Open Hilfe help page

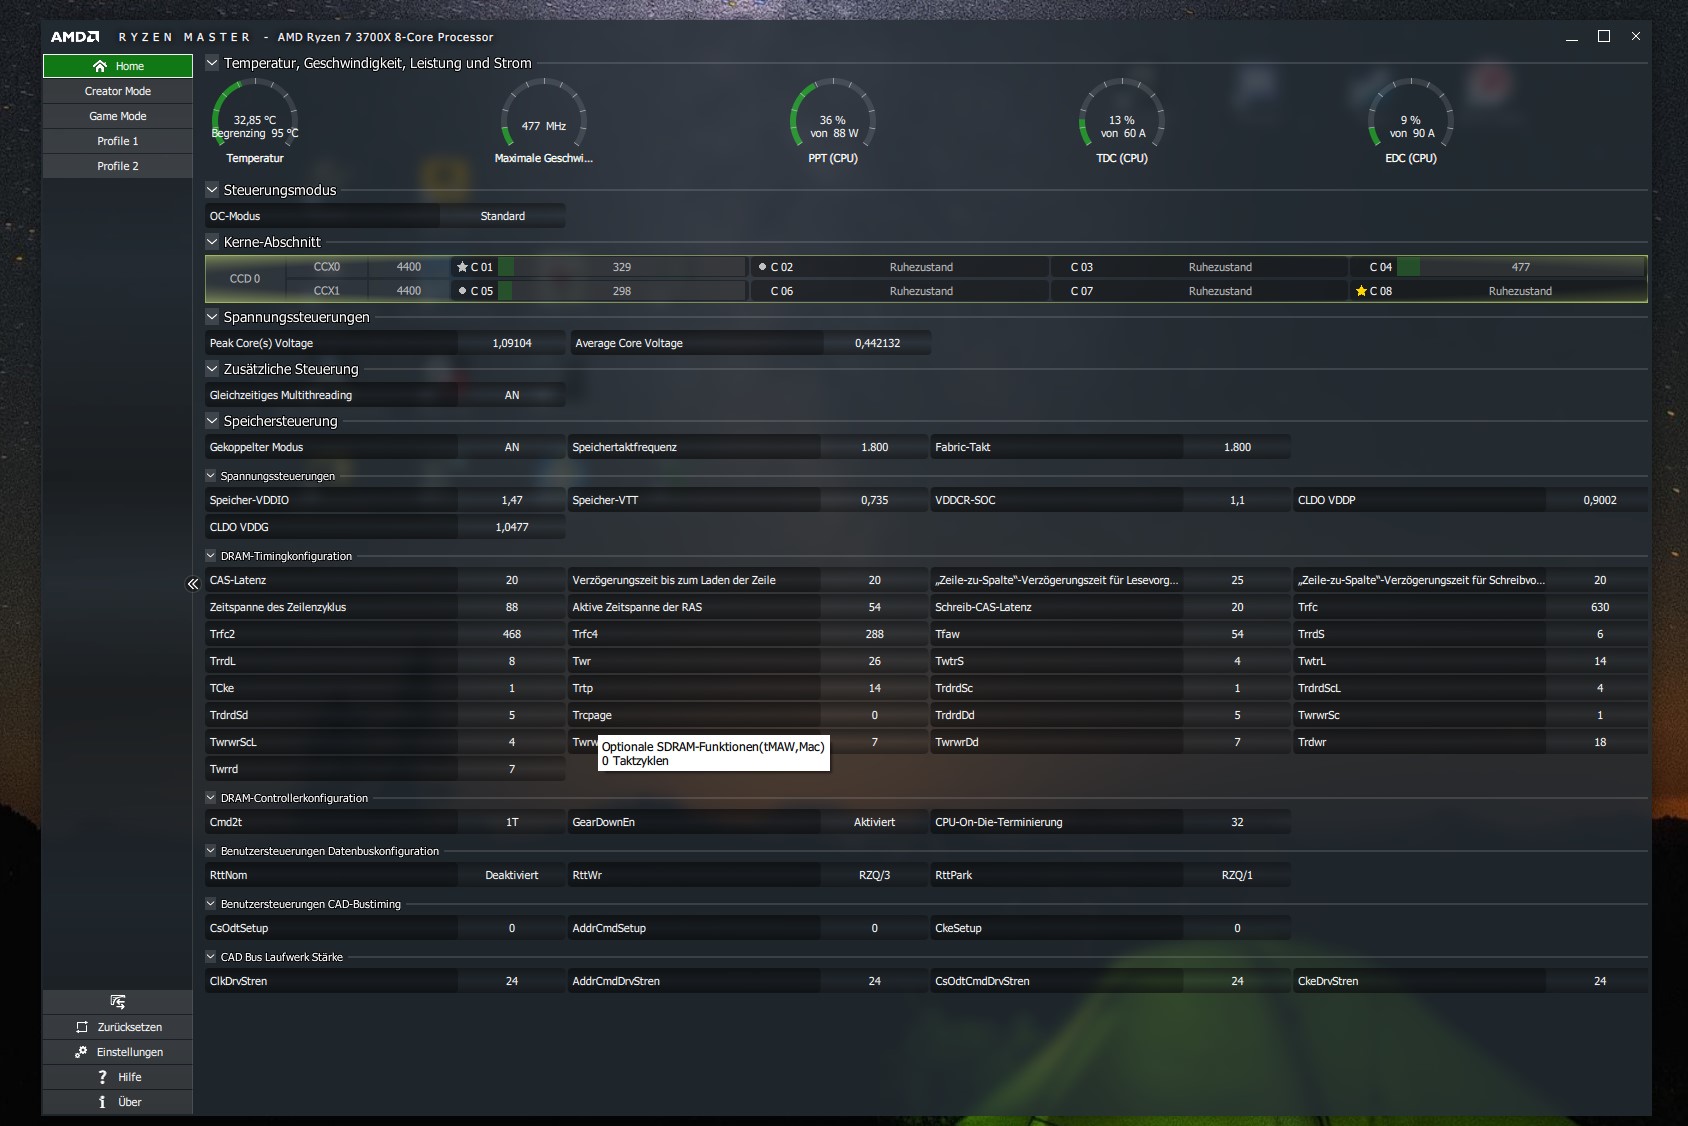pyautogui.click(x=118, y=1077)
